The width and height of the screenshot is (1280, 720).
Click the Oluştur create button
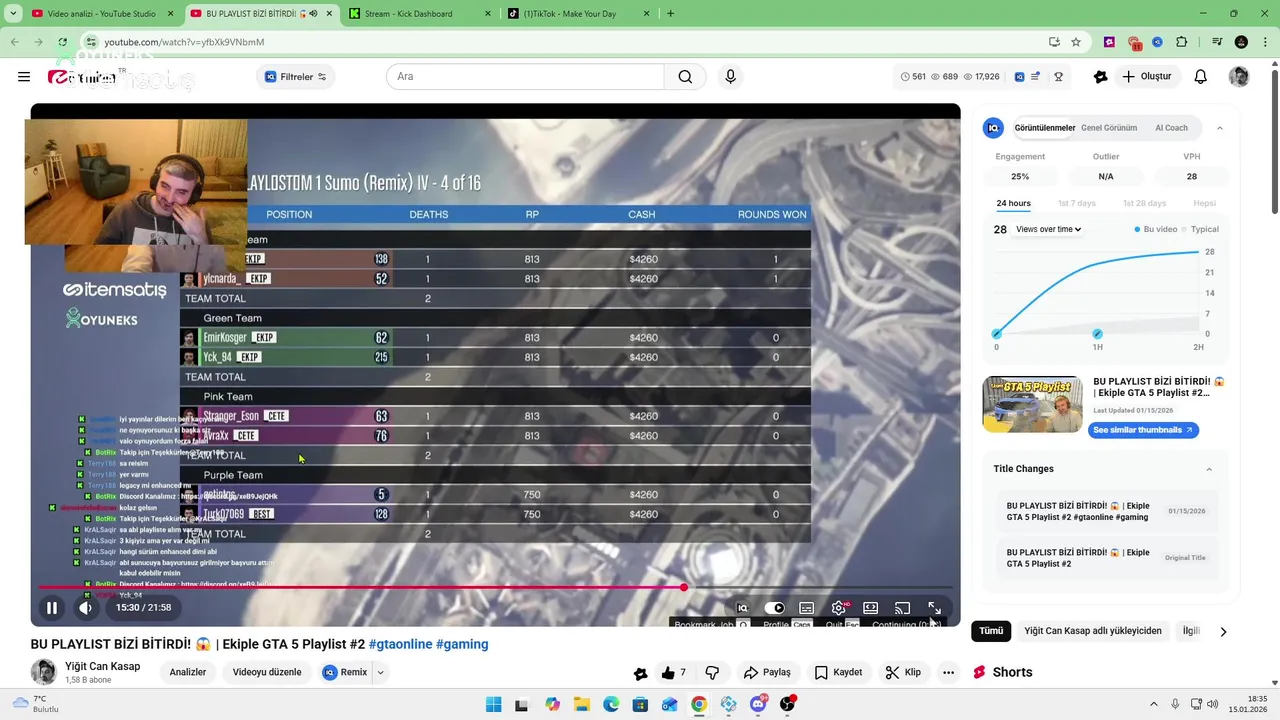click(x=1147, y=77)
